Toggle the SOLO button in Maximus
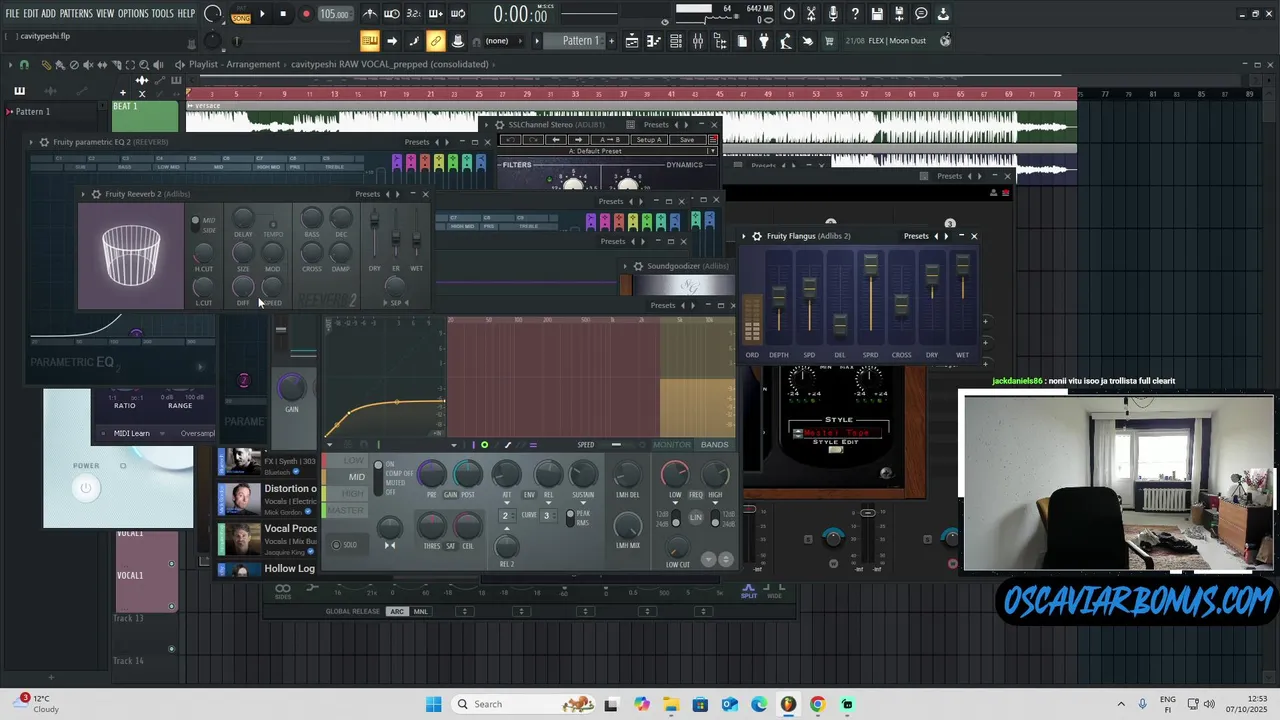The height and width of the screenshot is (720, 1280). [344, 545]
